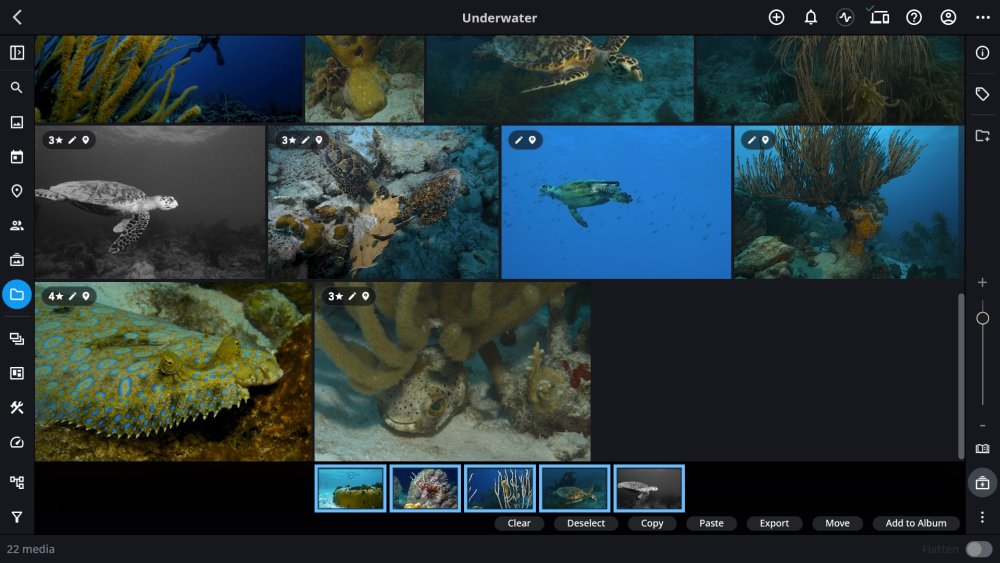Open the devices sync status icon
1000x563 pixels.
[x=879, y=18]
